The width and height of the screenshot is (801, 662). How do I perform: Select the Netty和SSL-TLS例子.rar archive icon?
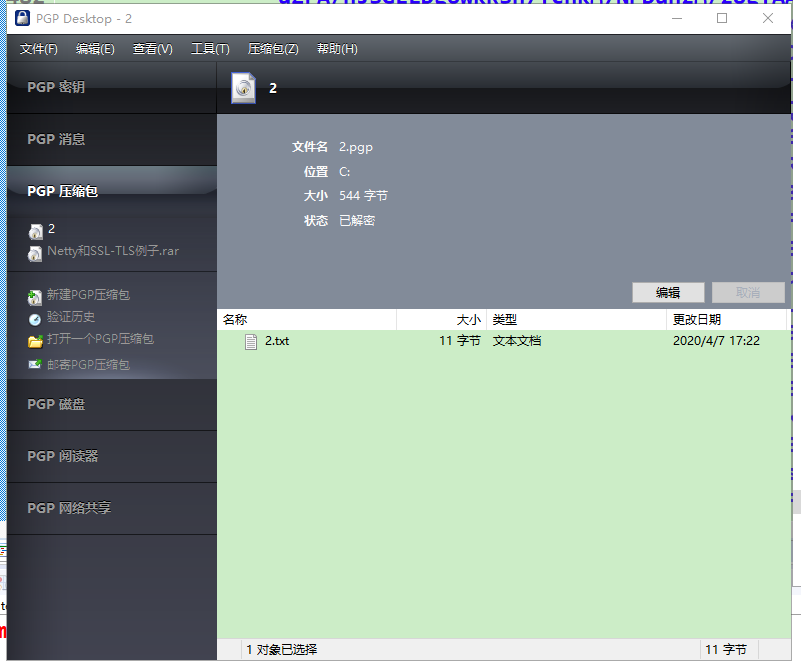(x=36, y=251)
